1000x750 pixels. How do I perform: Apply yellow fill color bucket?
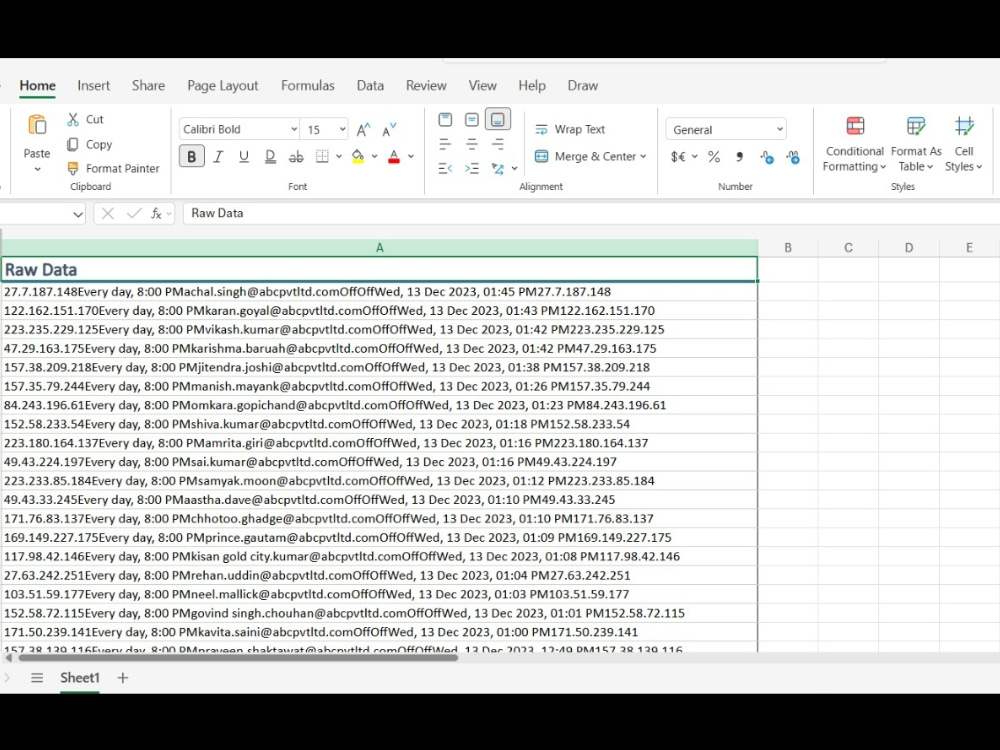pos(358,157)
